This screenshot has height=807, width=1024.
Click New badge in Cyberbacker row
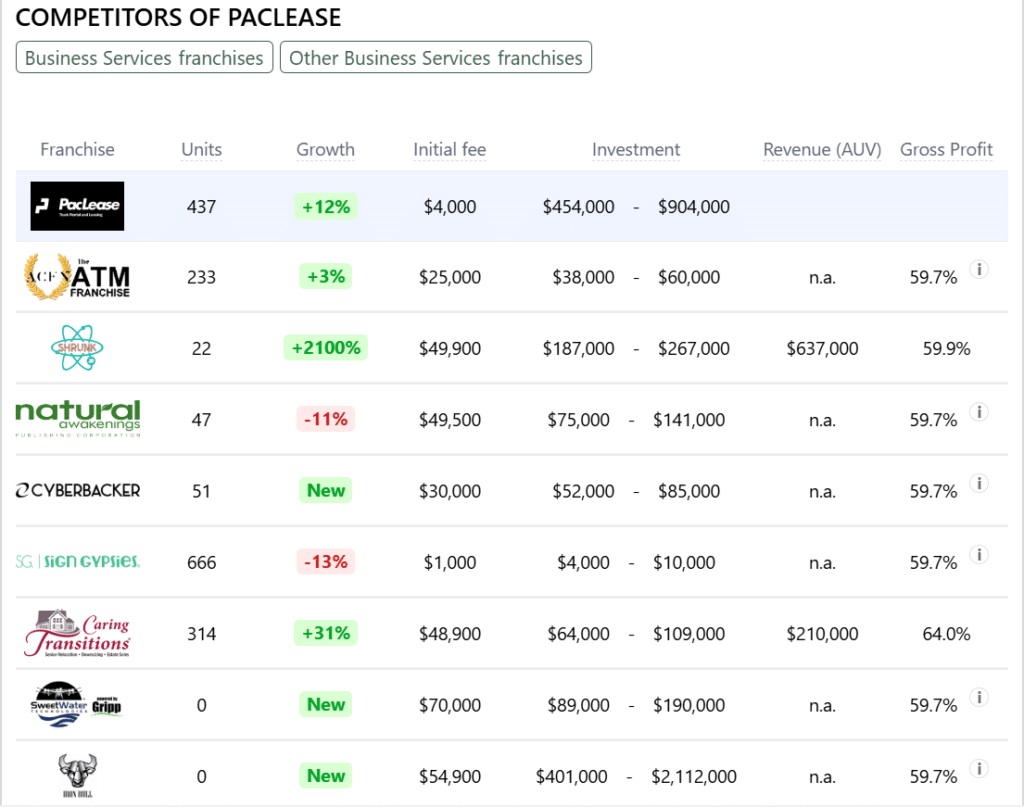click(325, 490)
